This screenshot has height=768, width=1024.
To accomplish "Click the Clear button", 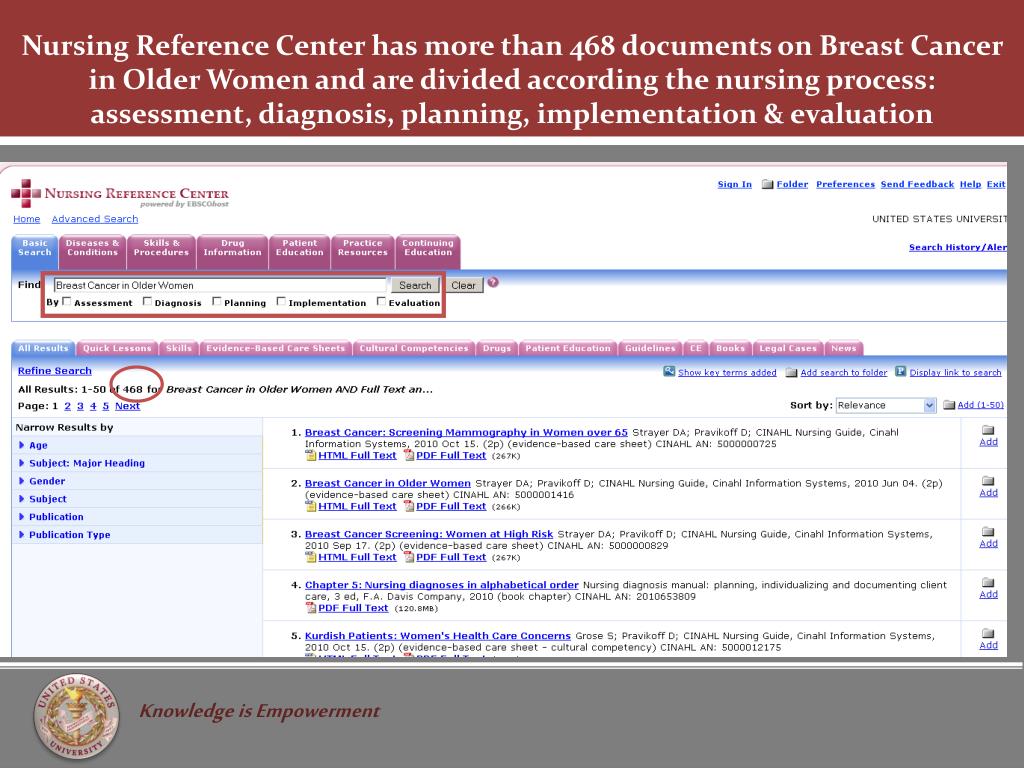I will (464, 285).
